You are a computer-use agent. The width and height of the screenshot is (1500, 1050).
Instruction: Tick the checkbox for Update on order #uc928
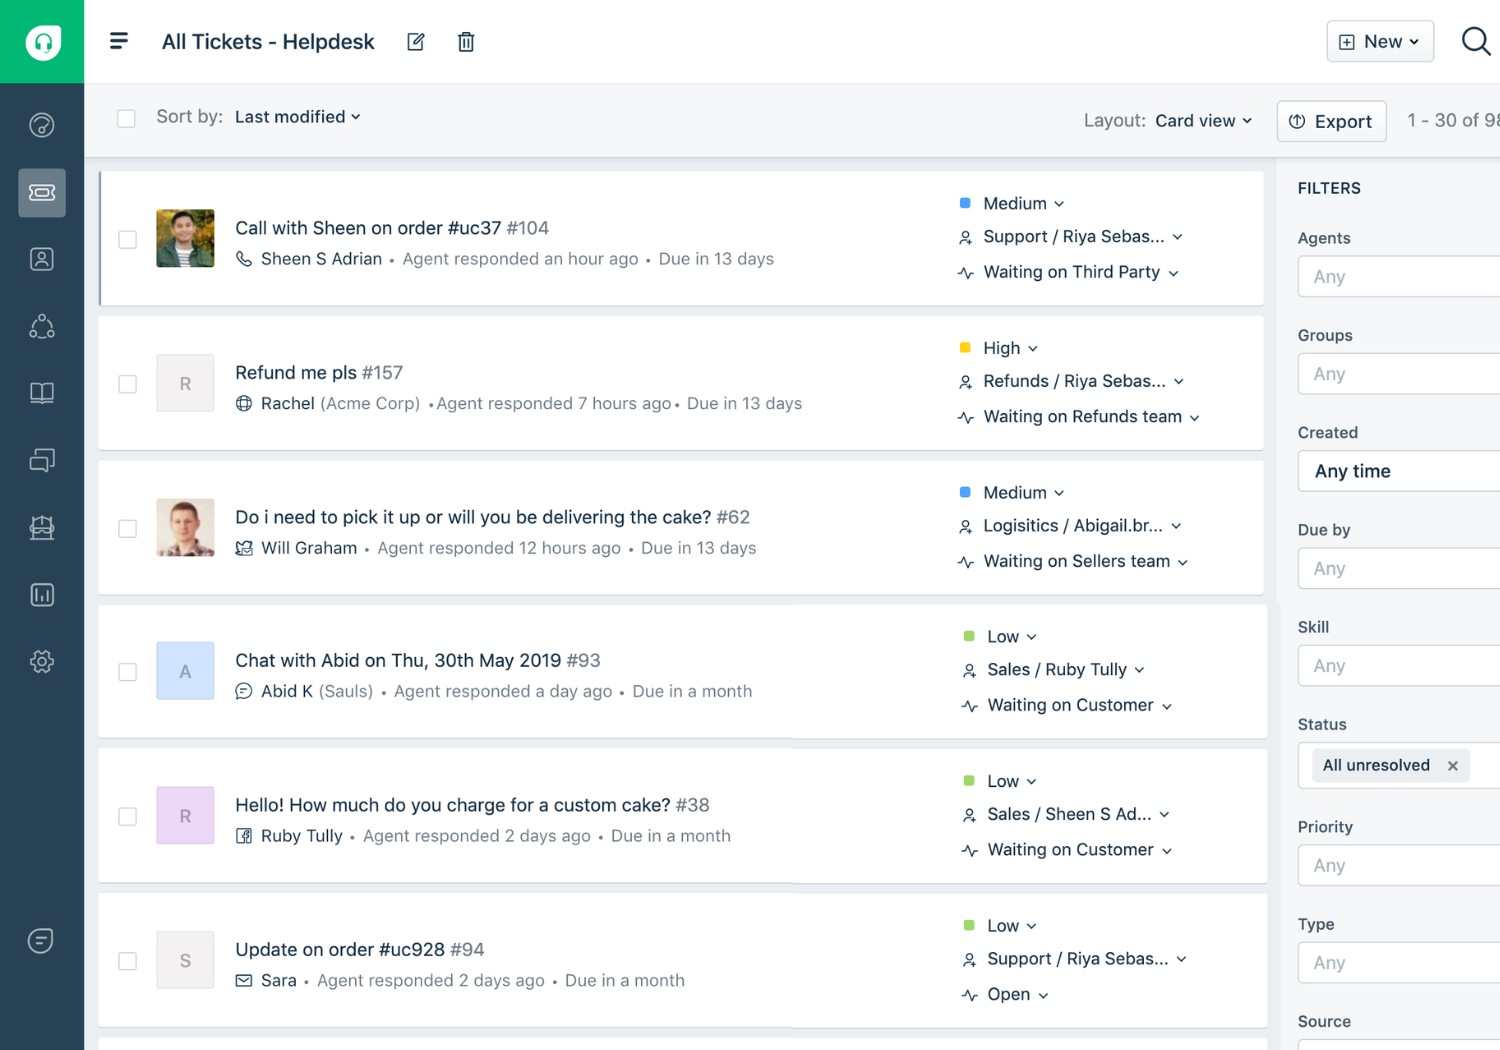(127, 961)
